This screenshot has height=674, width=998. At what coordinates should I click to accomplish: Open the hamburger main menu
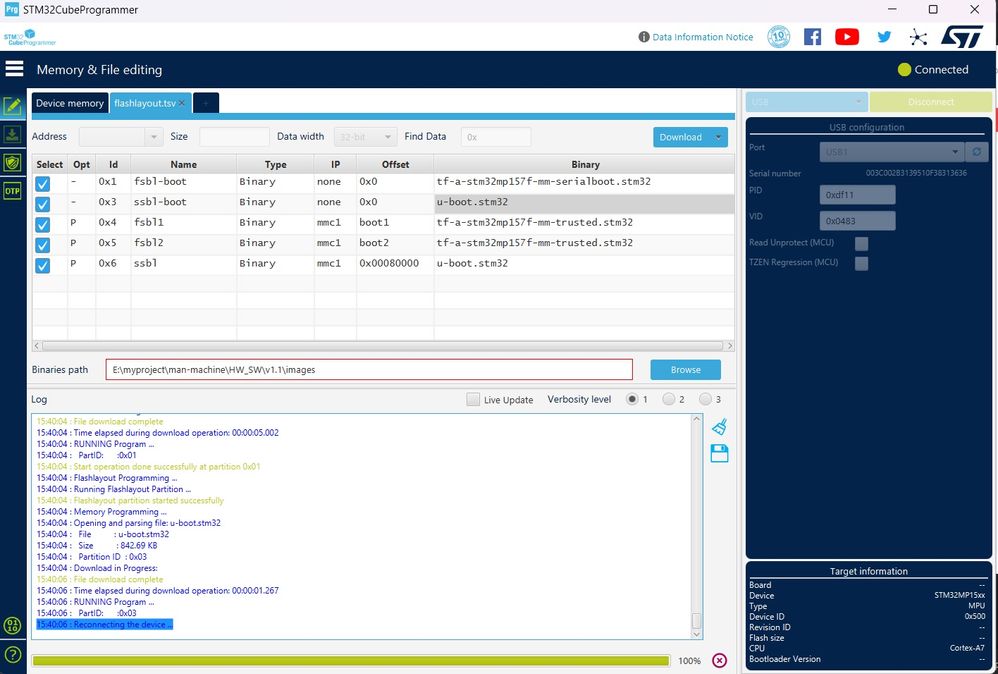pos(14,69)
